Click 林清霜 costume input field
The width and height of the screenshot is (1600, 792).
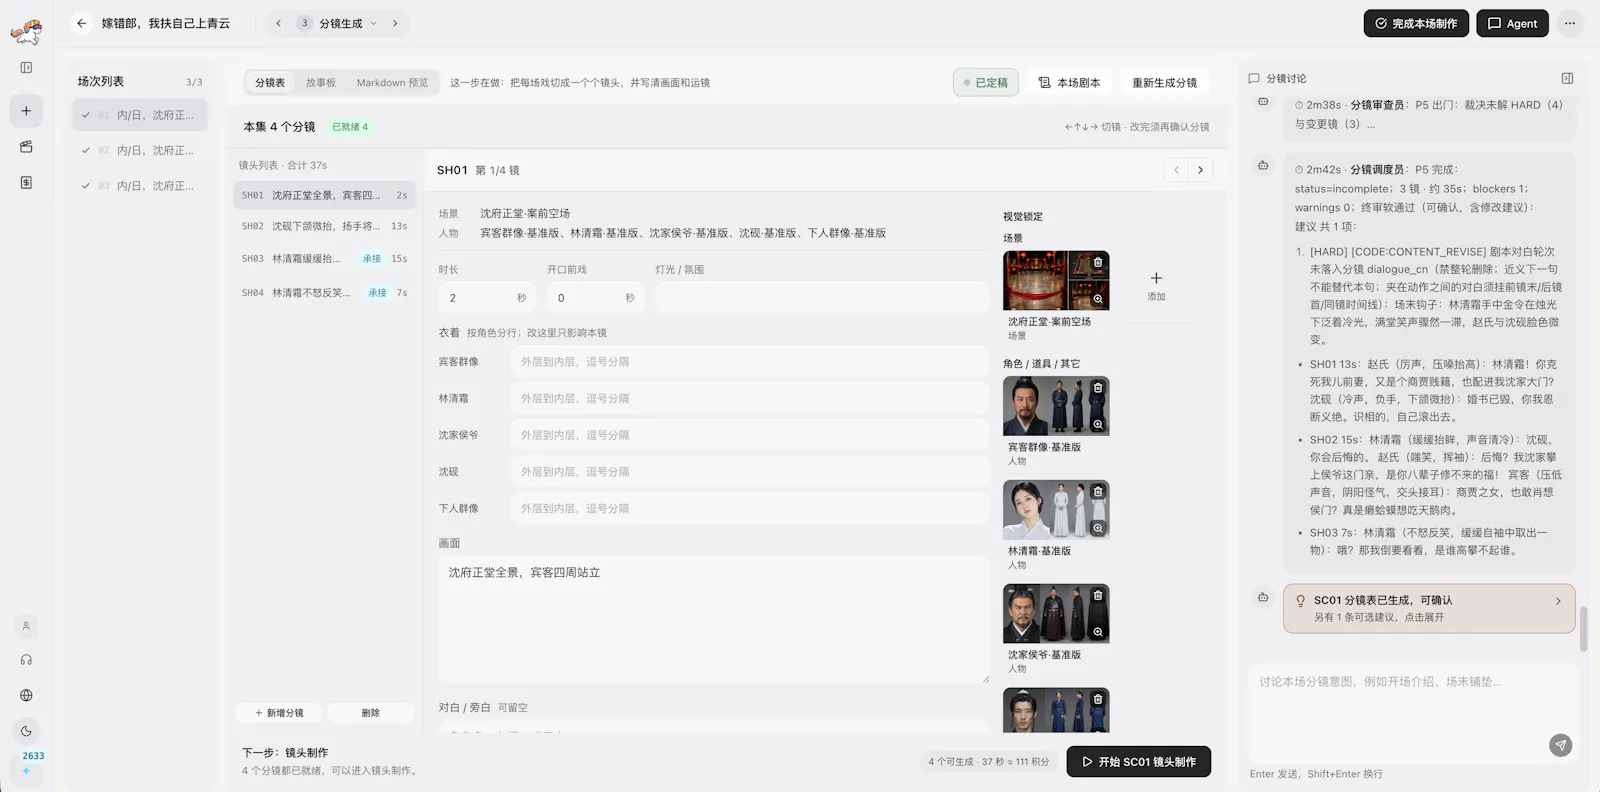tap(749, 398)
